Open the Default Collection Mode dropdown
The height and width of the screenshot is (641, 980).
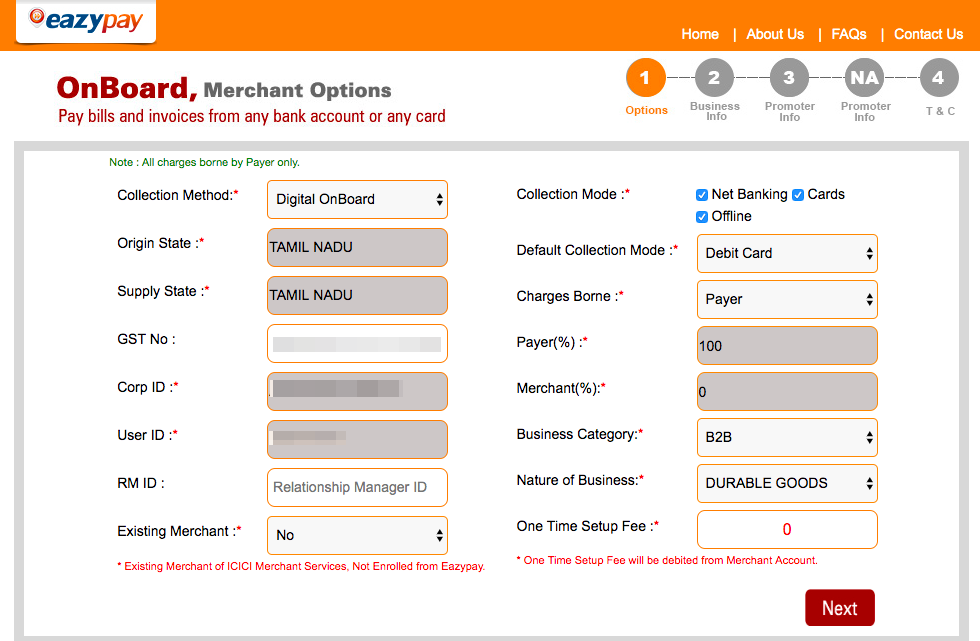click(786, 253)
